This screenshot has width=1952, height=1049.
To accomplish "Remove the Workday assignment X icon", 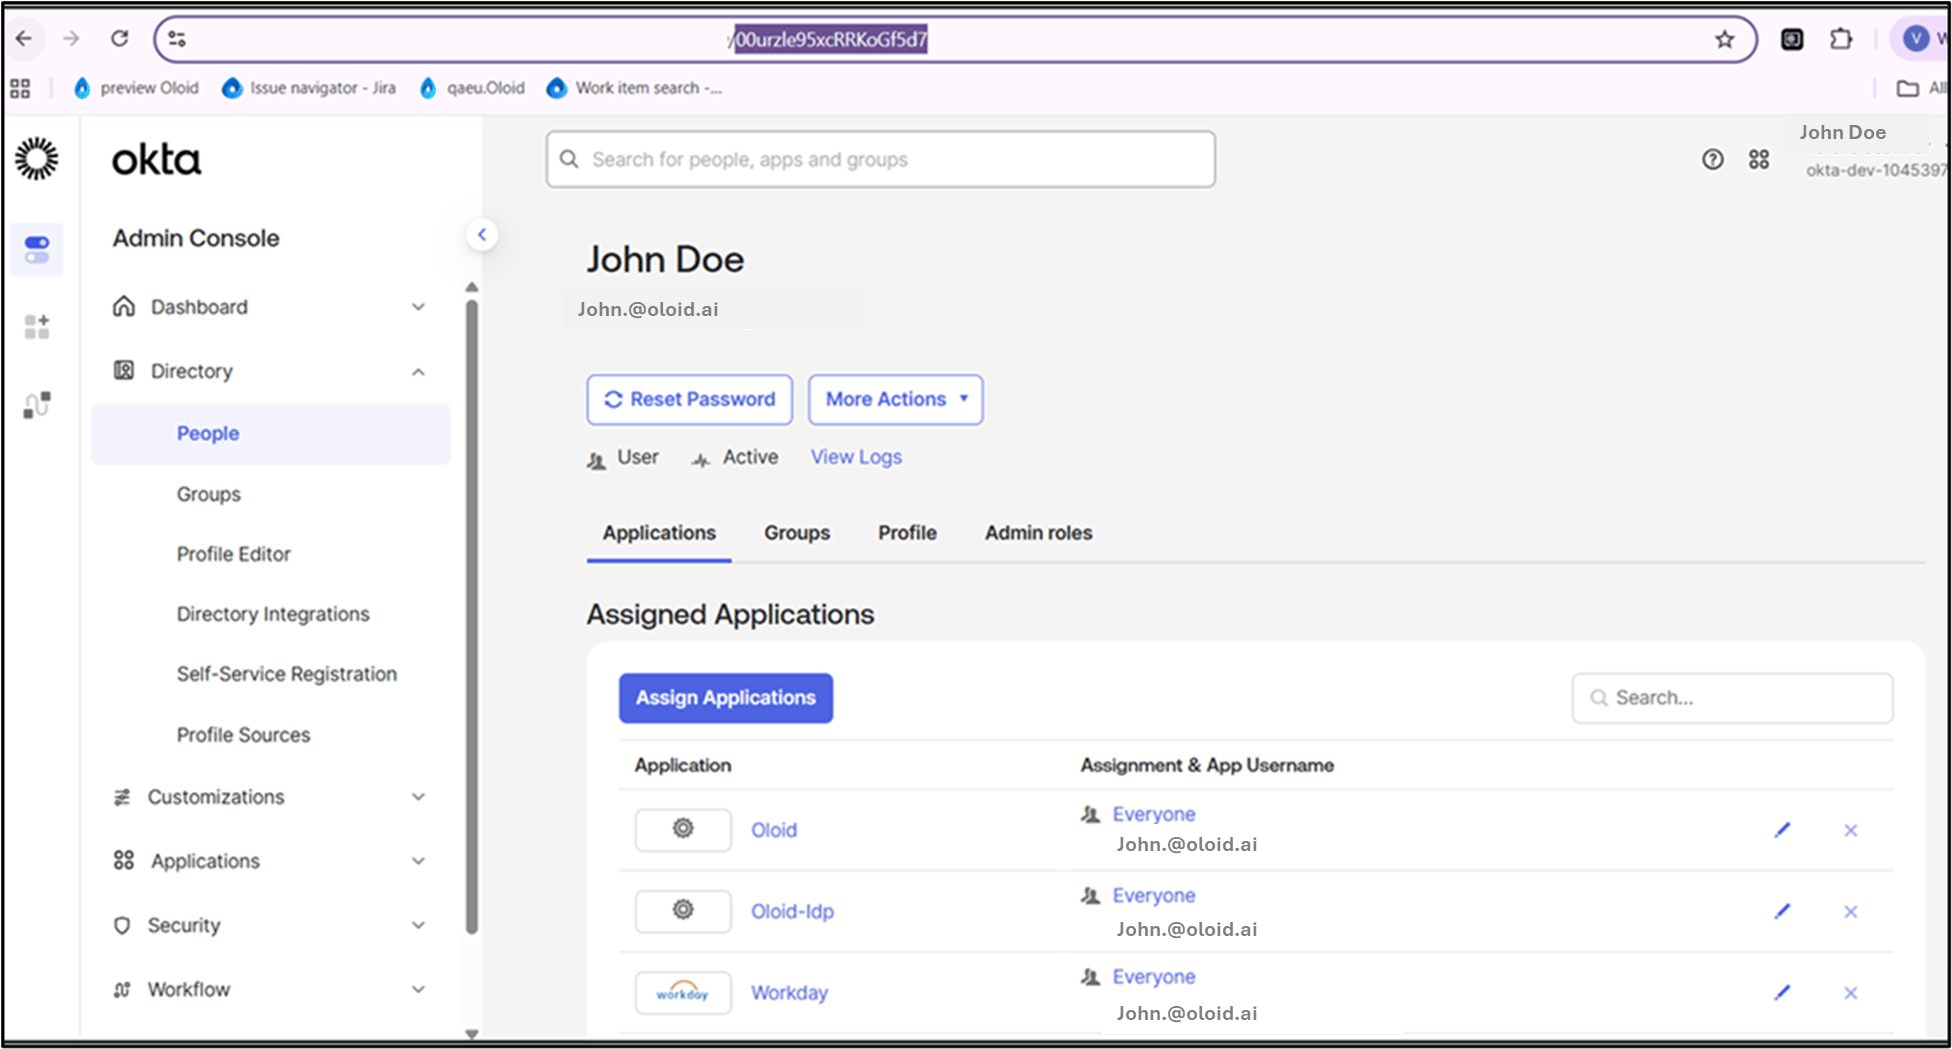I will [x=1851, y=993].
